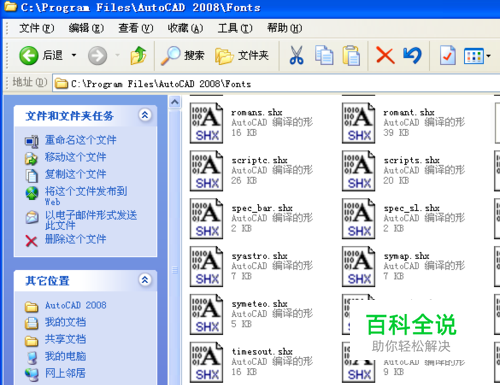Open the 收藏(A) menu
This screenshot has width=500, height=385.
pos(185,28)
